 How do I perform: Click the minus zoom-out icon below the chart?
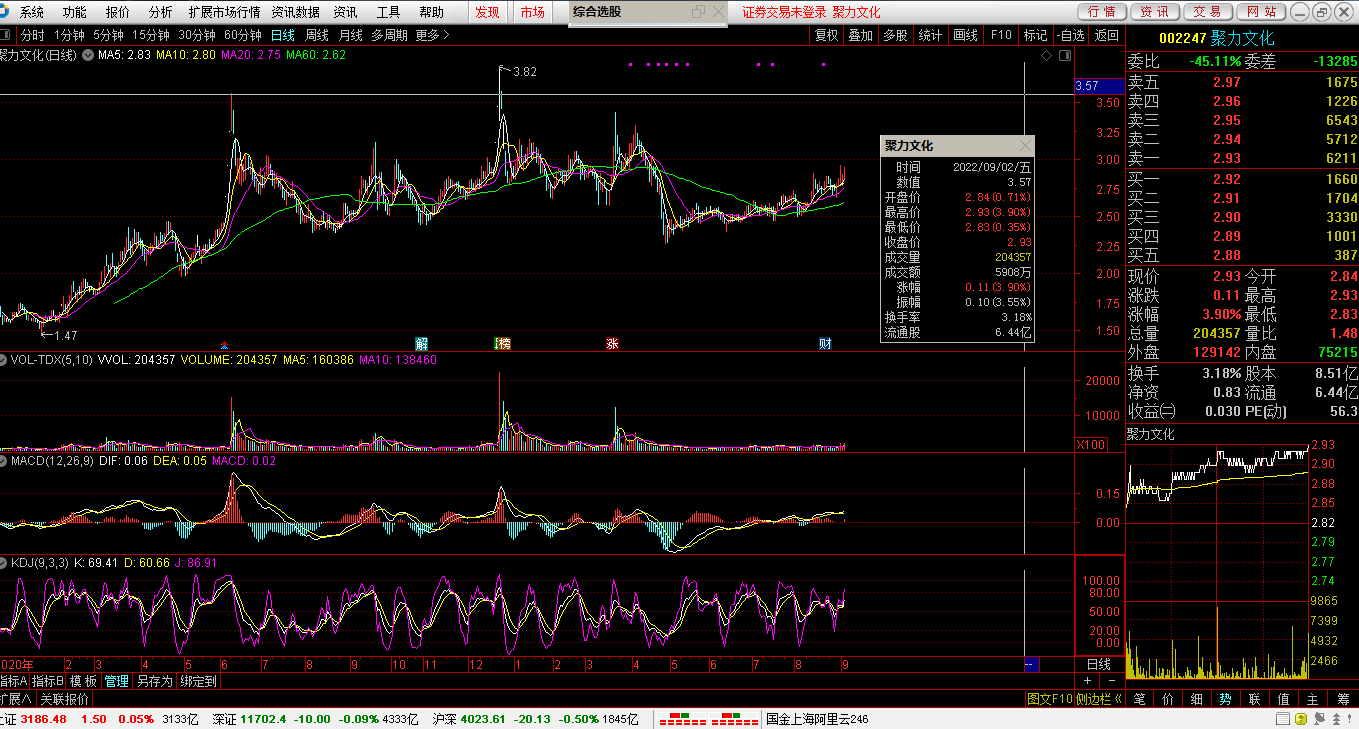coord(1111,681)
